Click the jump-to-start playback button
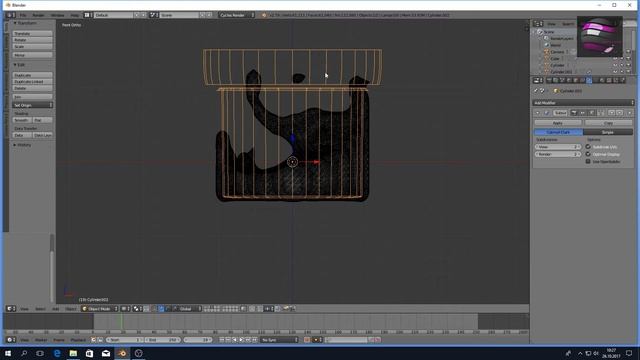This screenshot has height=360, width=640. [x=221, y=340]
